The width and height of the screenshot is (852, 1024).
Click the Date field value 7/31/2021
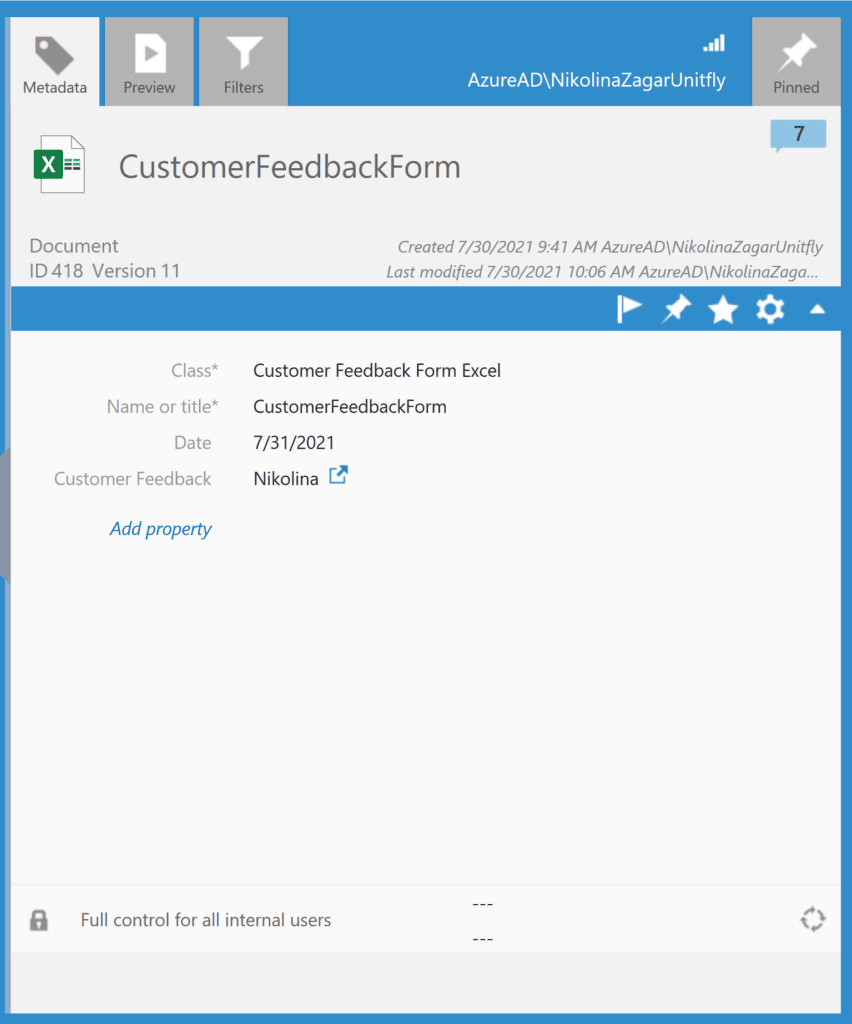click(294, 442)
